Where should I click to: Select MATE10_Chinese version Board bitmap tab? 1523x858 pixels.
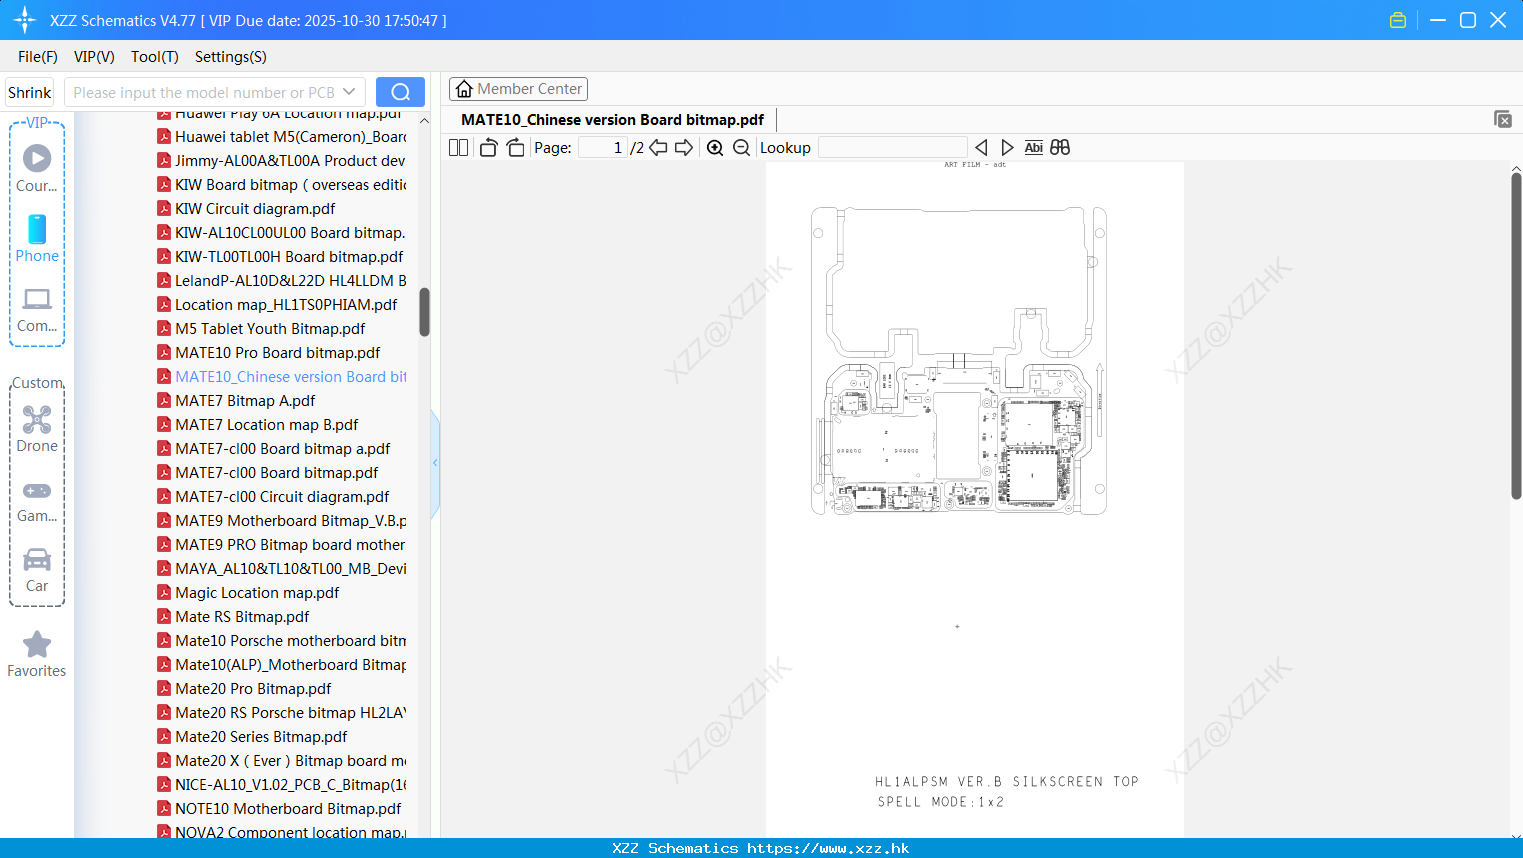(x=612, y=119)
